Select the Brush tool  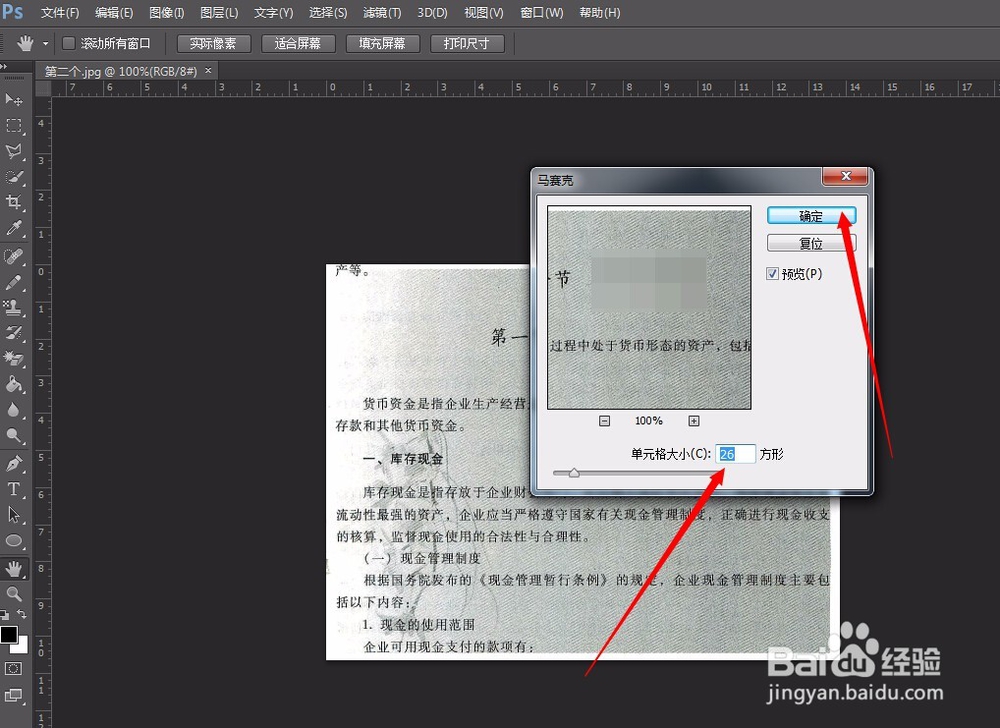(x=13, y=283)
